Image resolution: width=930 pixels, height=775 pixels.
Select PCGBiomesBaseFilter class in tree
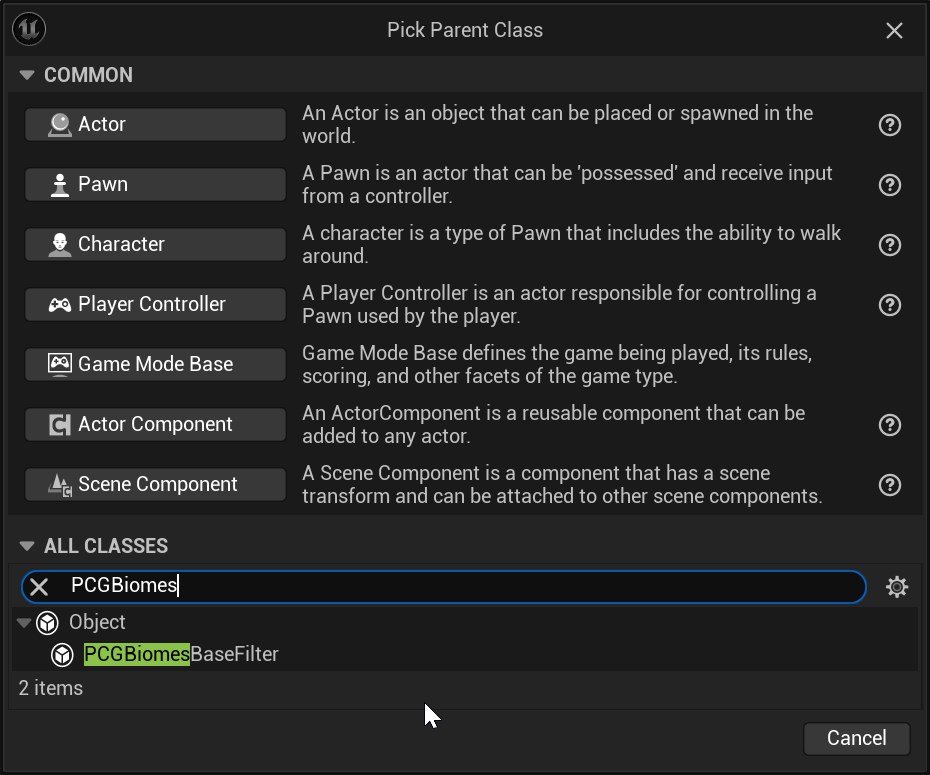[181, 655]
